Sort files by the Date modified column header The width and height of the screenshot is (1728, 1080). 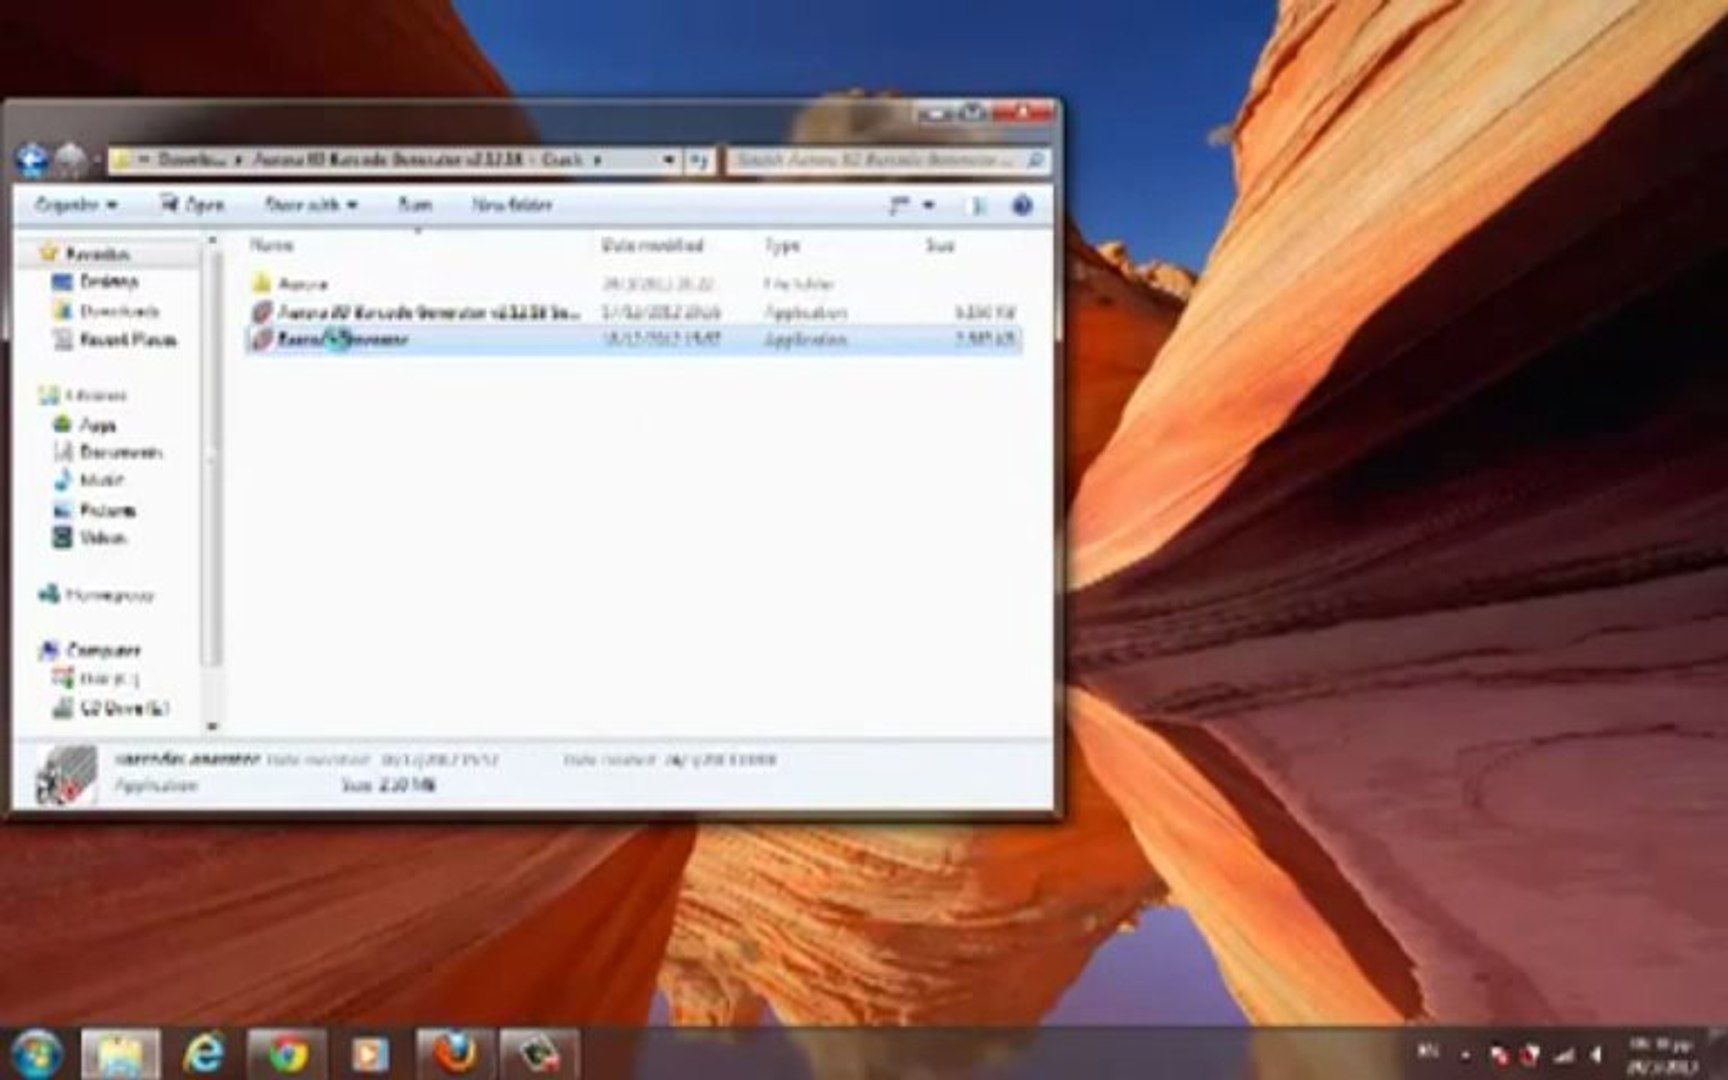(652, 245)
